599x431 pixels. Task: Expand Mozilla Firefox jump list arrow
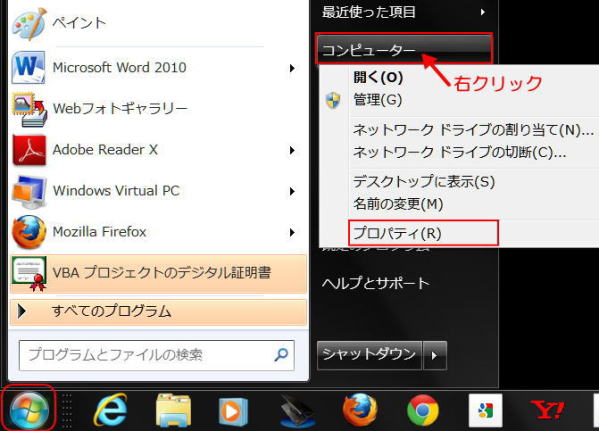(292, 232)
